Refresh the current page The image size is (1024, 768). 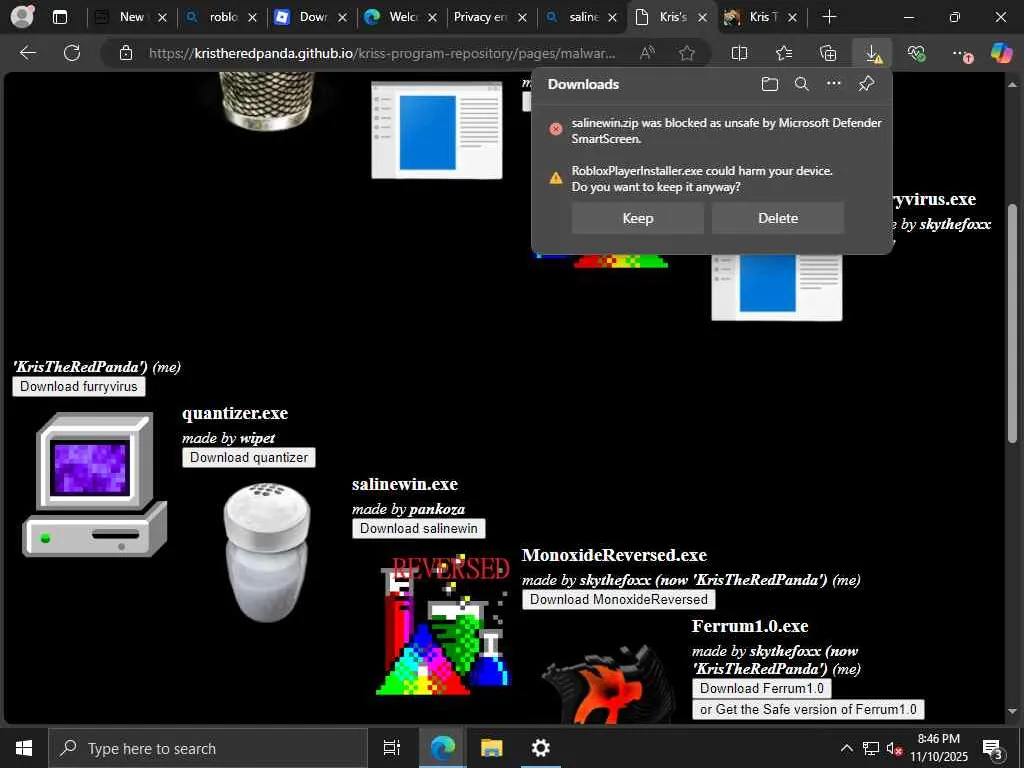[72, 53]
